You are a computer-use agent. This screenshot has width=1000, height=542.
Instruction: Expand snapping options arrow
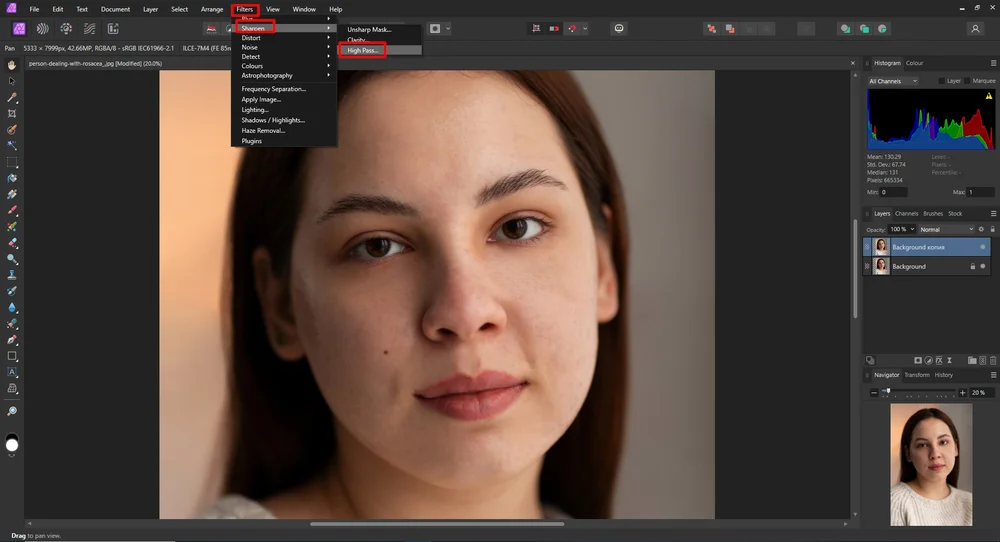point(585,29)
